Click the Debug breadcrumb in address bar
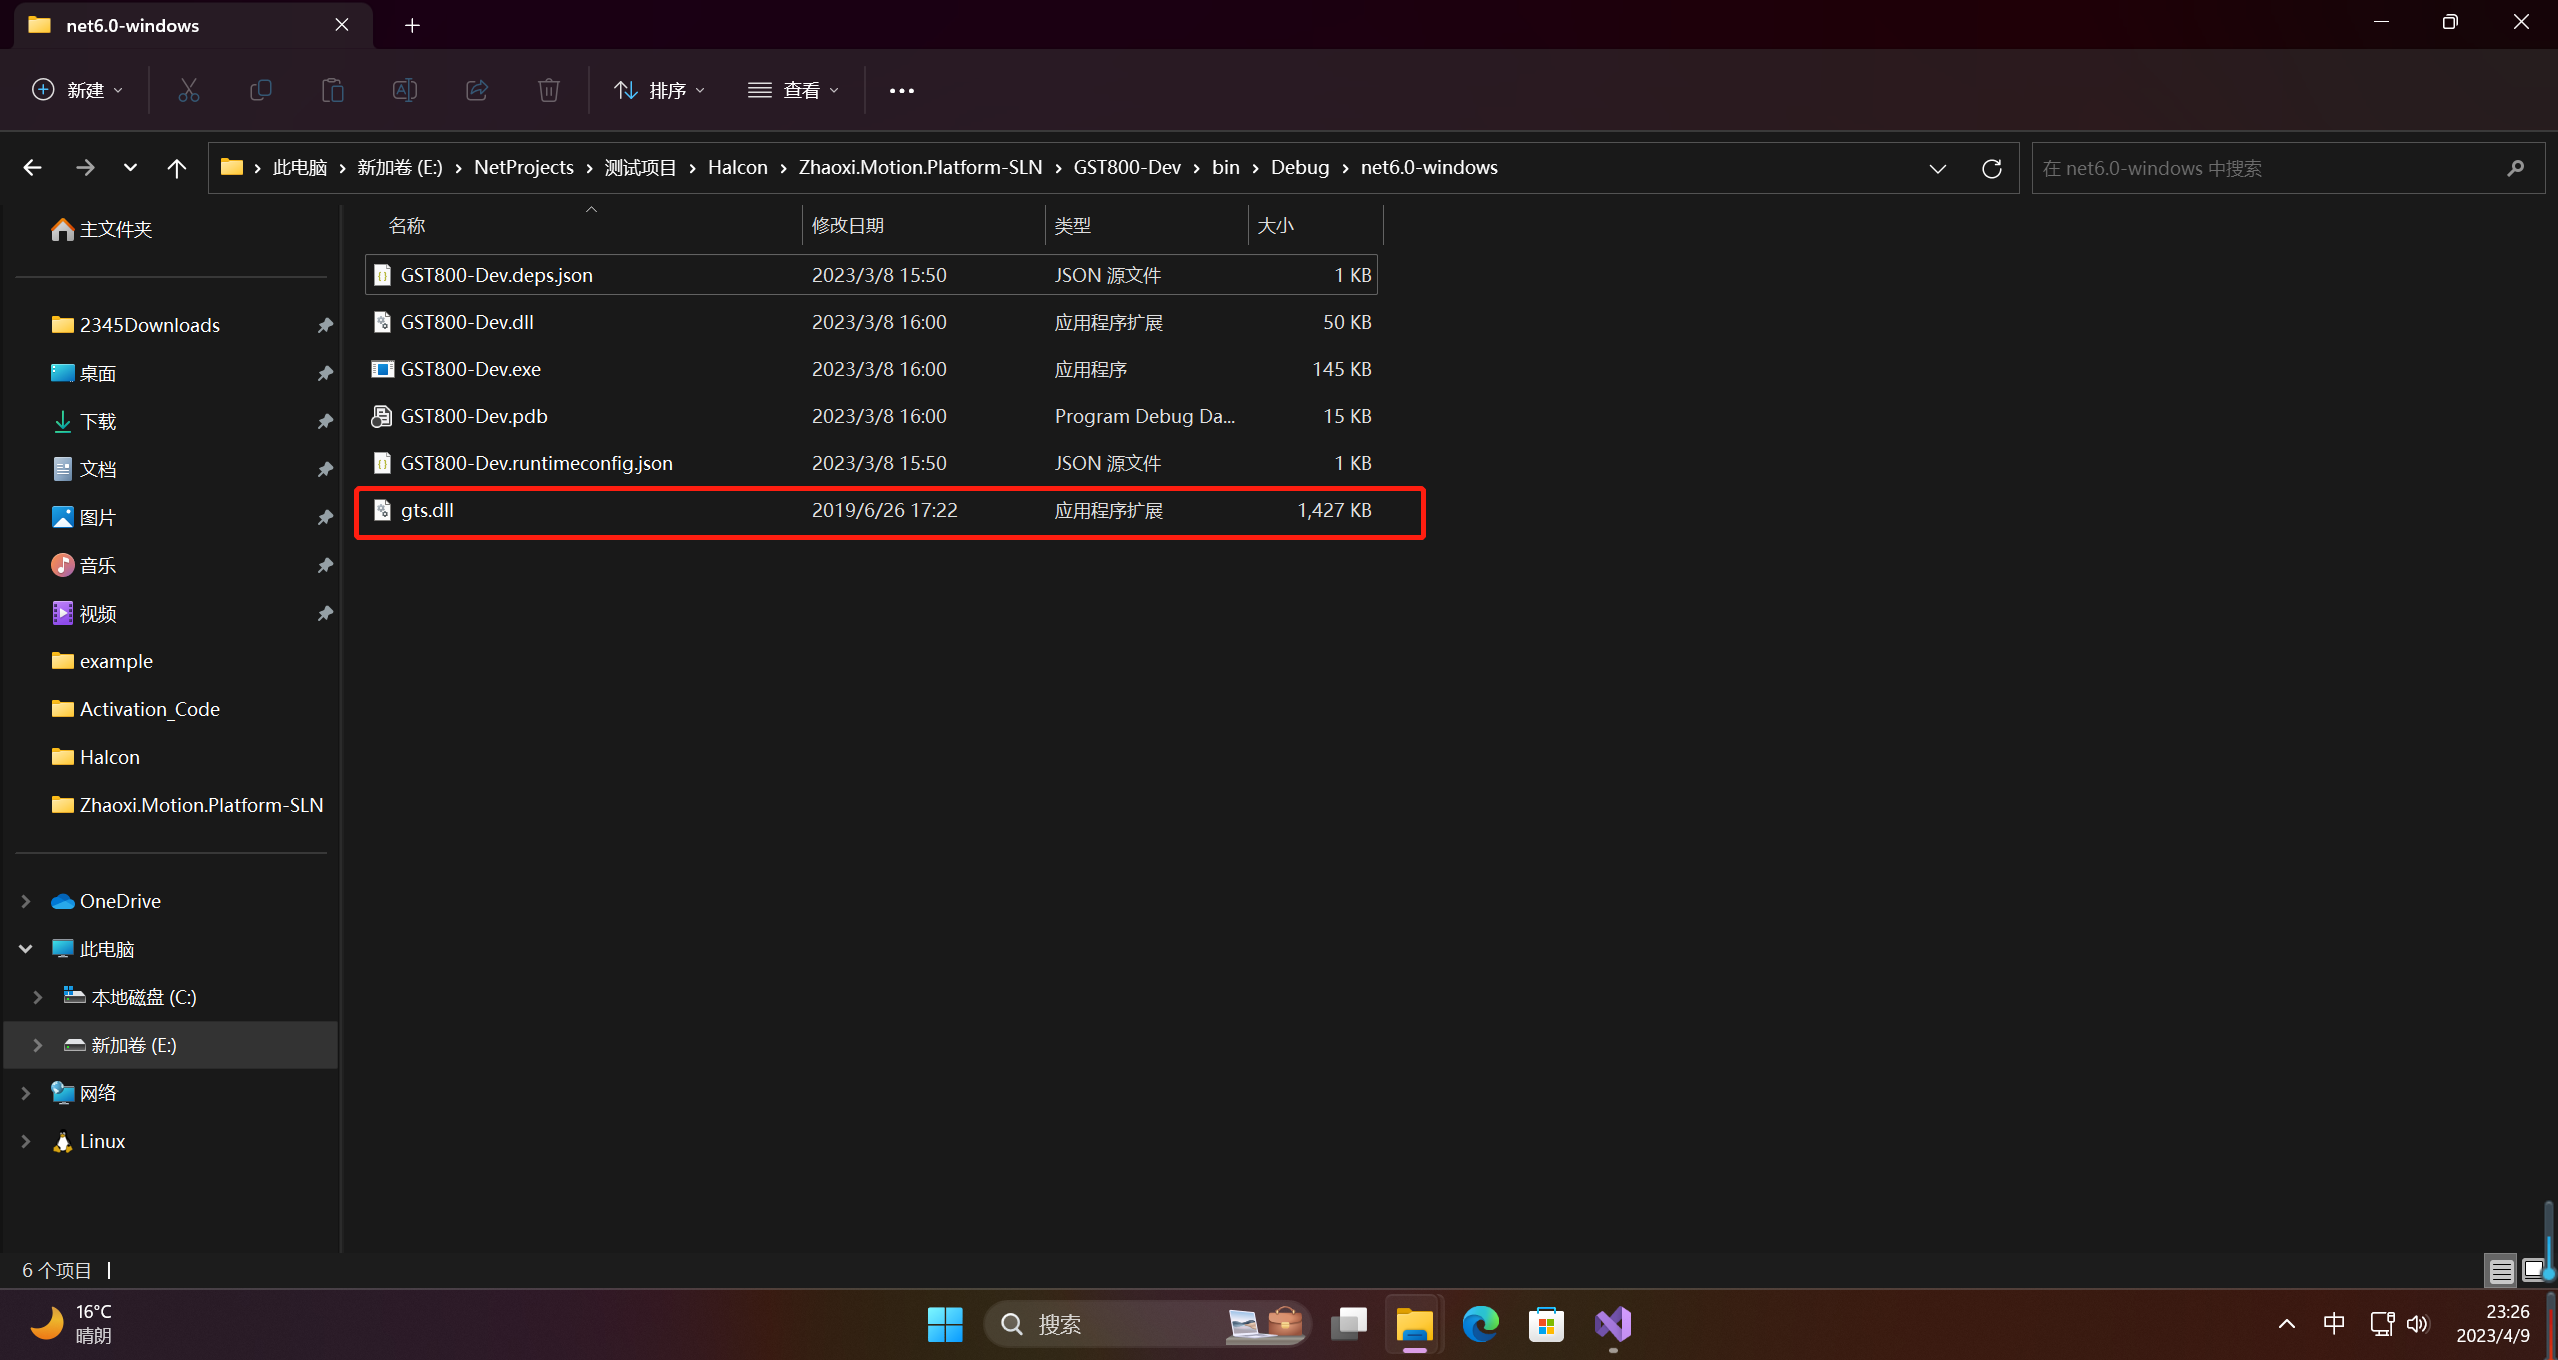 (1299, 167)
